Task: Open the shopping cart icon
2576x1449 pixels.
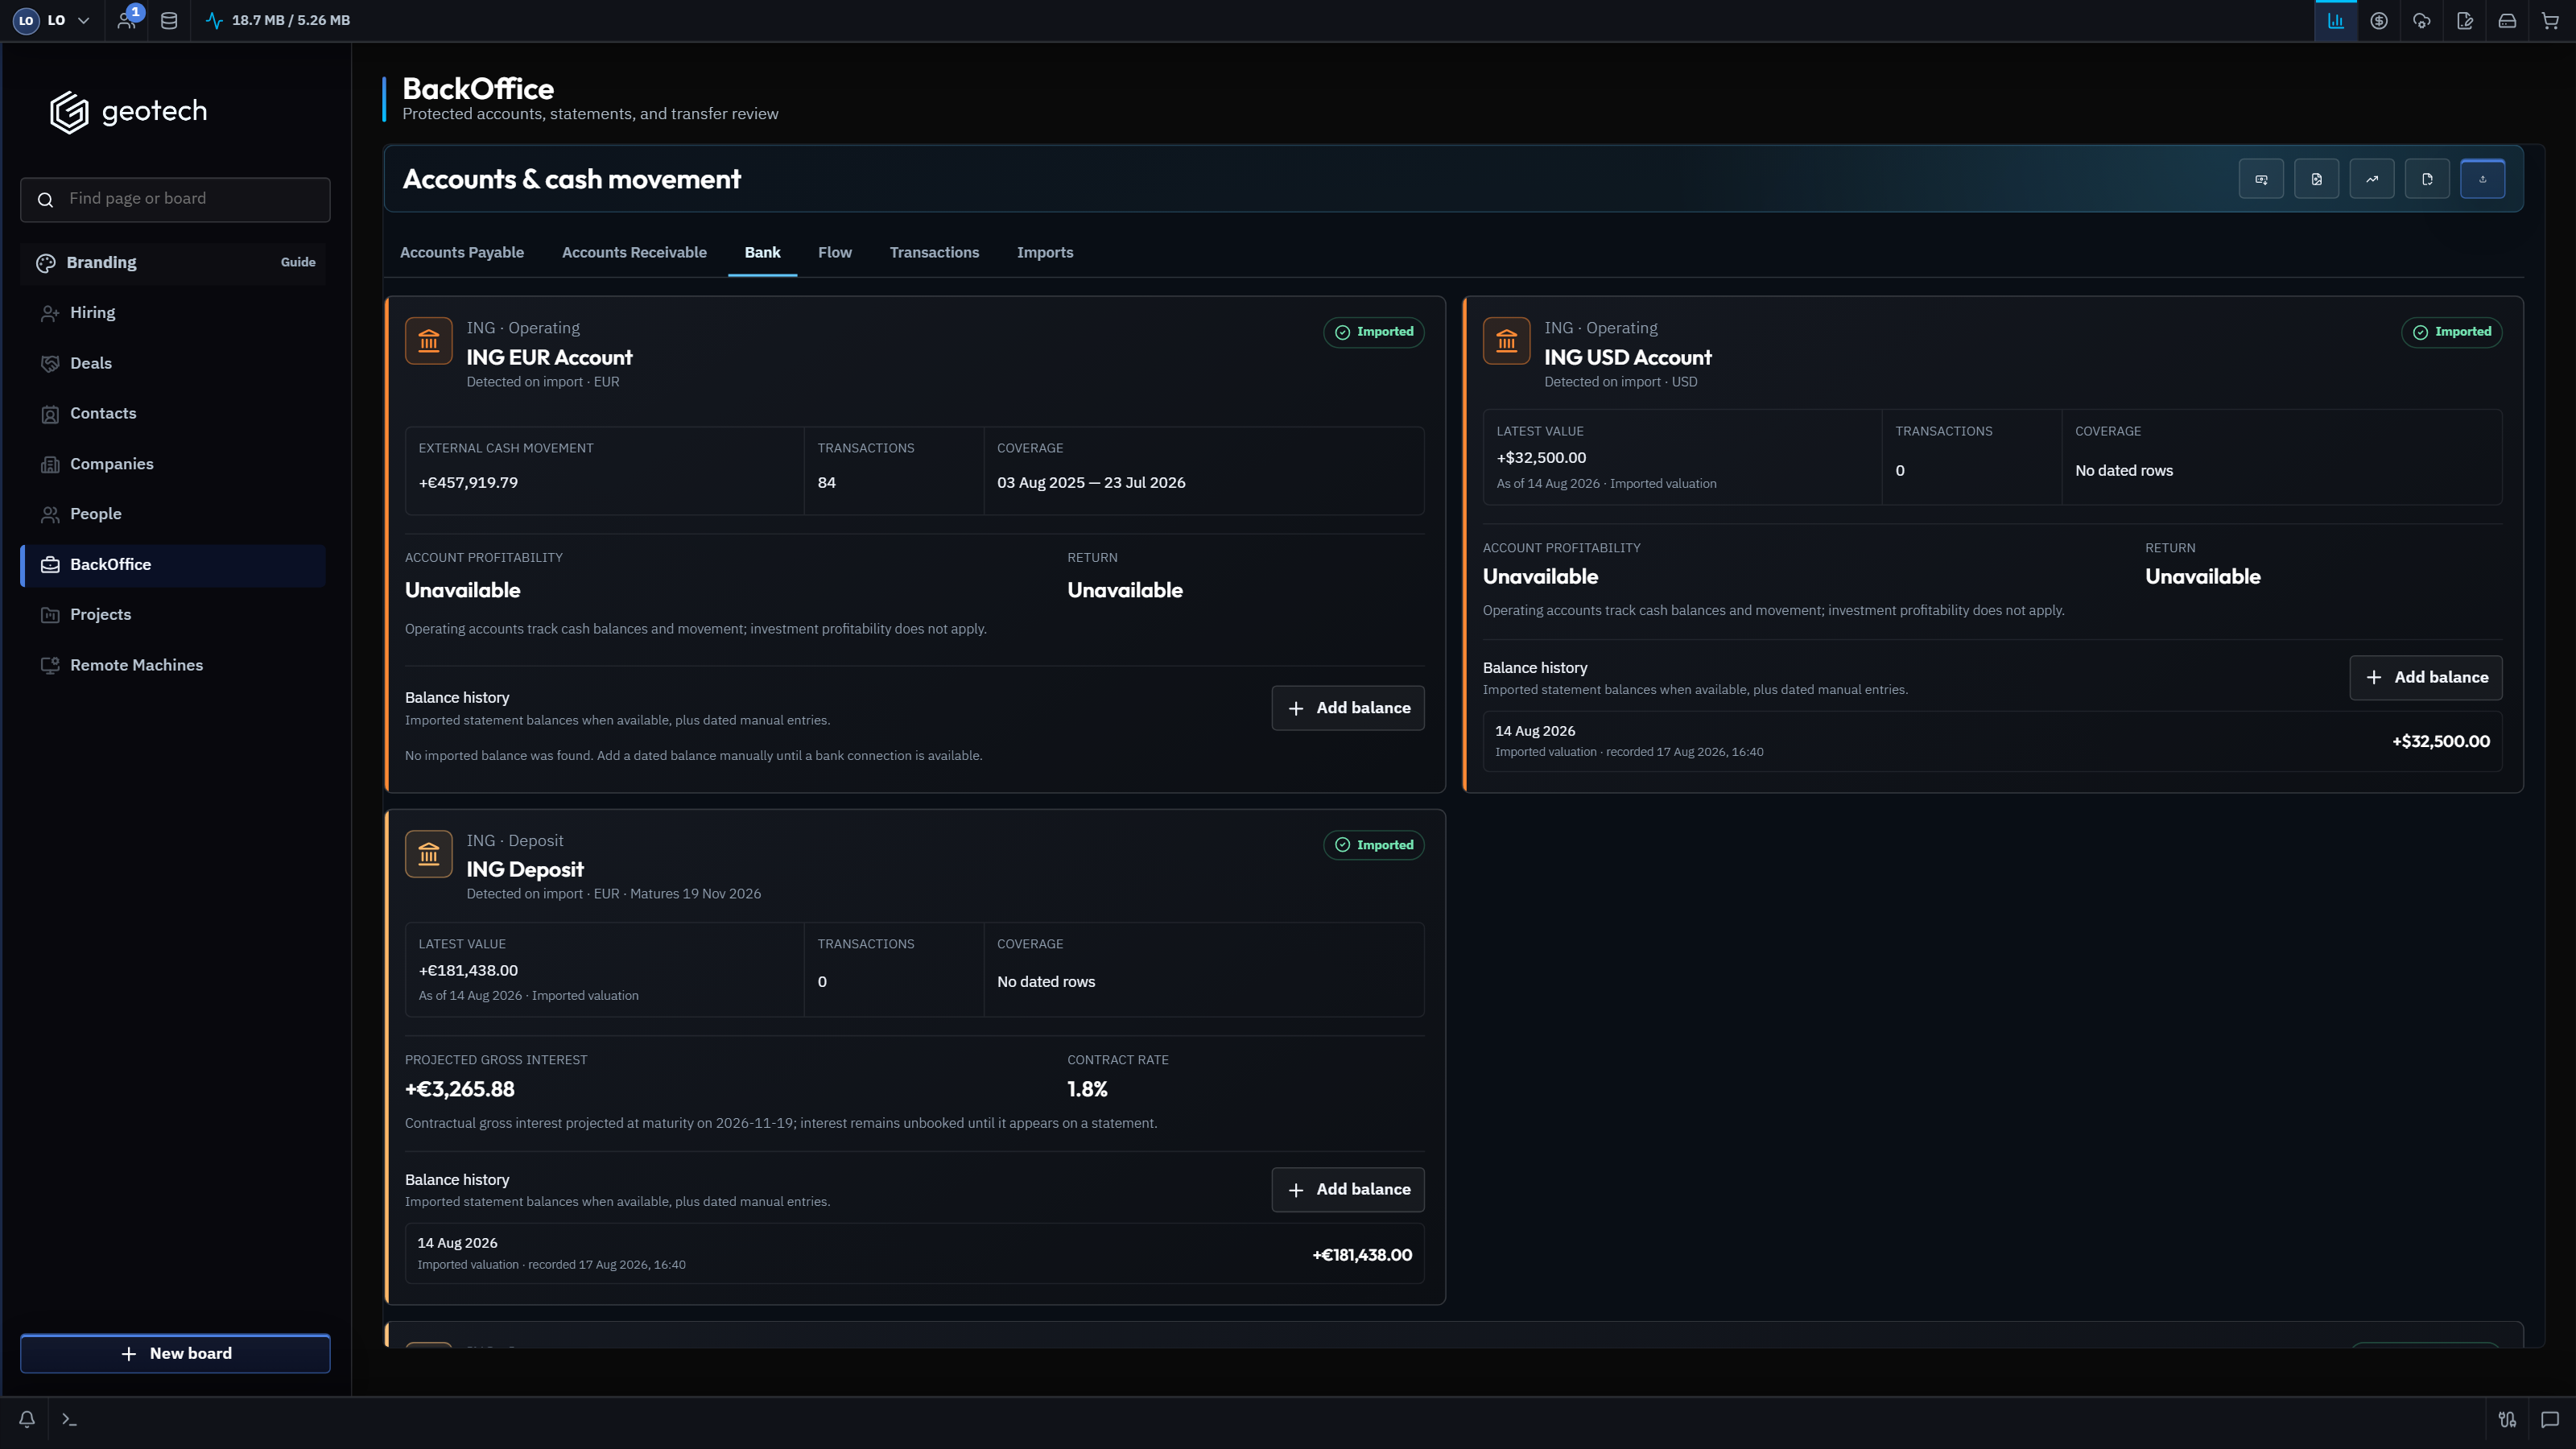Action: (2550, 20)
